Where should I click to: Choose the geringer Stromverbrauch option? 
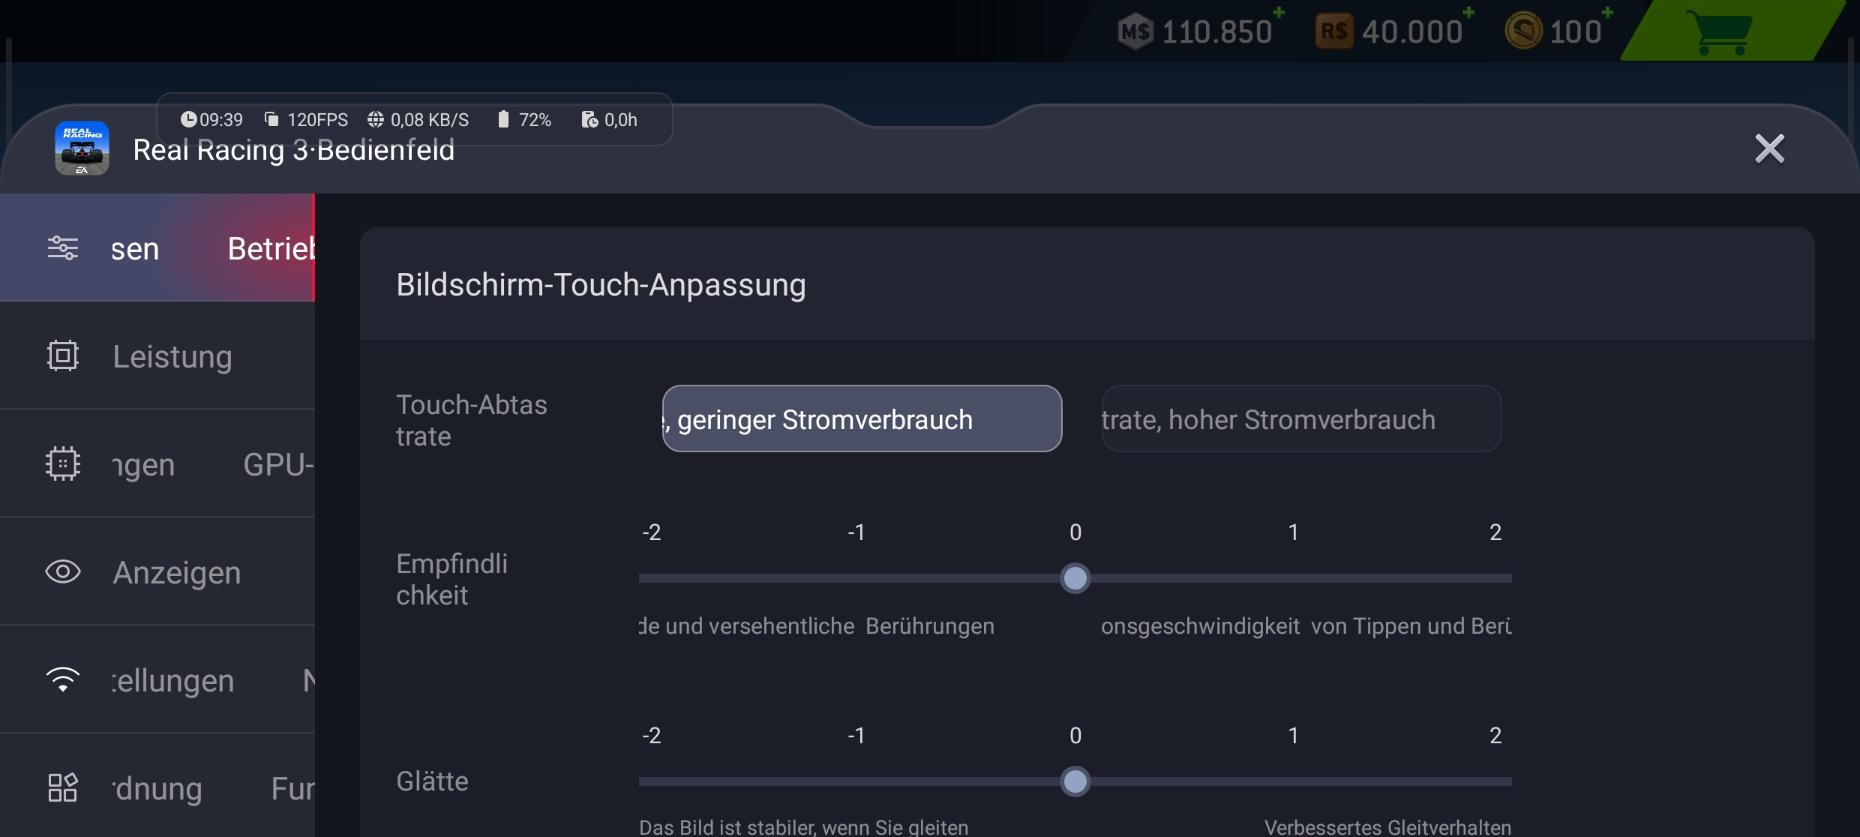(862, 419)
